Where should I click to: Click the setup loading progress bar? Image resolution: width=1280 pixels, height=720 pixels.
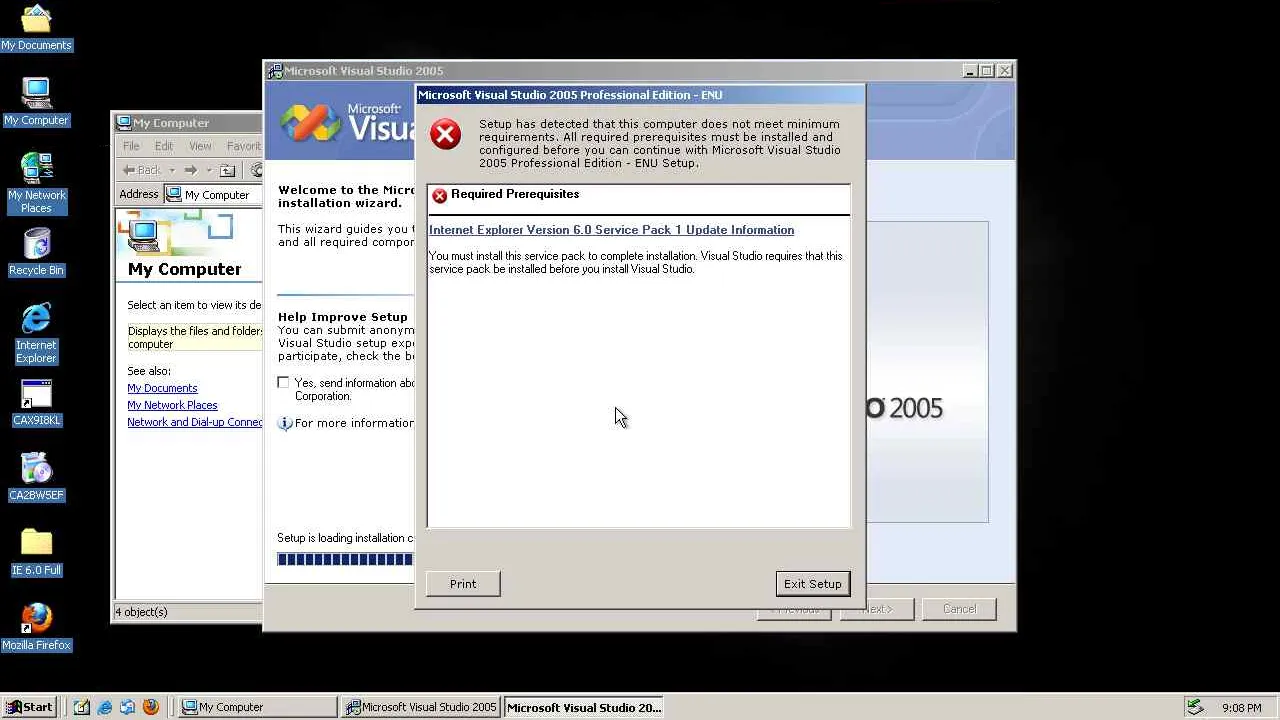(346, 560)
